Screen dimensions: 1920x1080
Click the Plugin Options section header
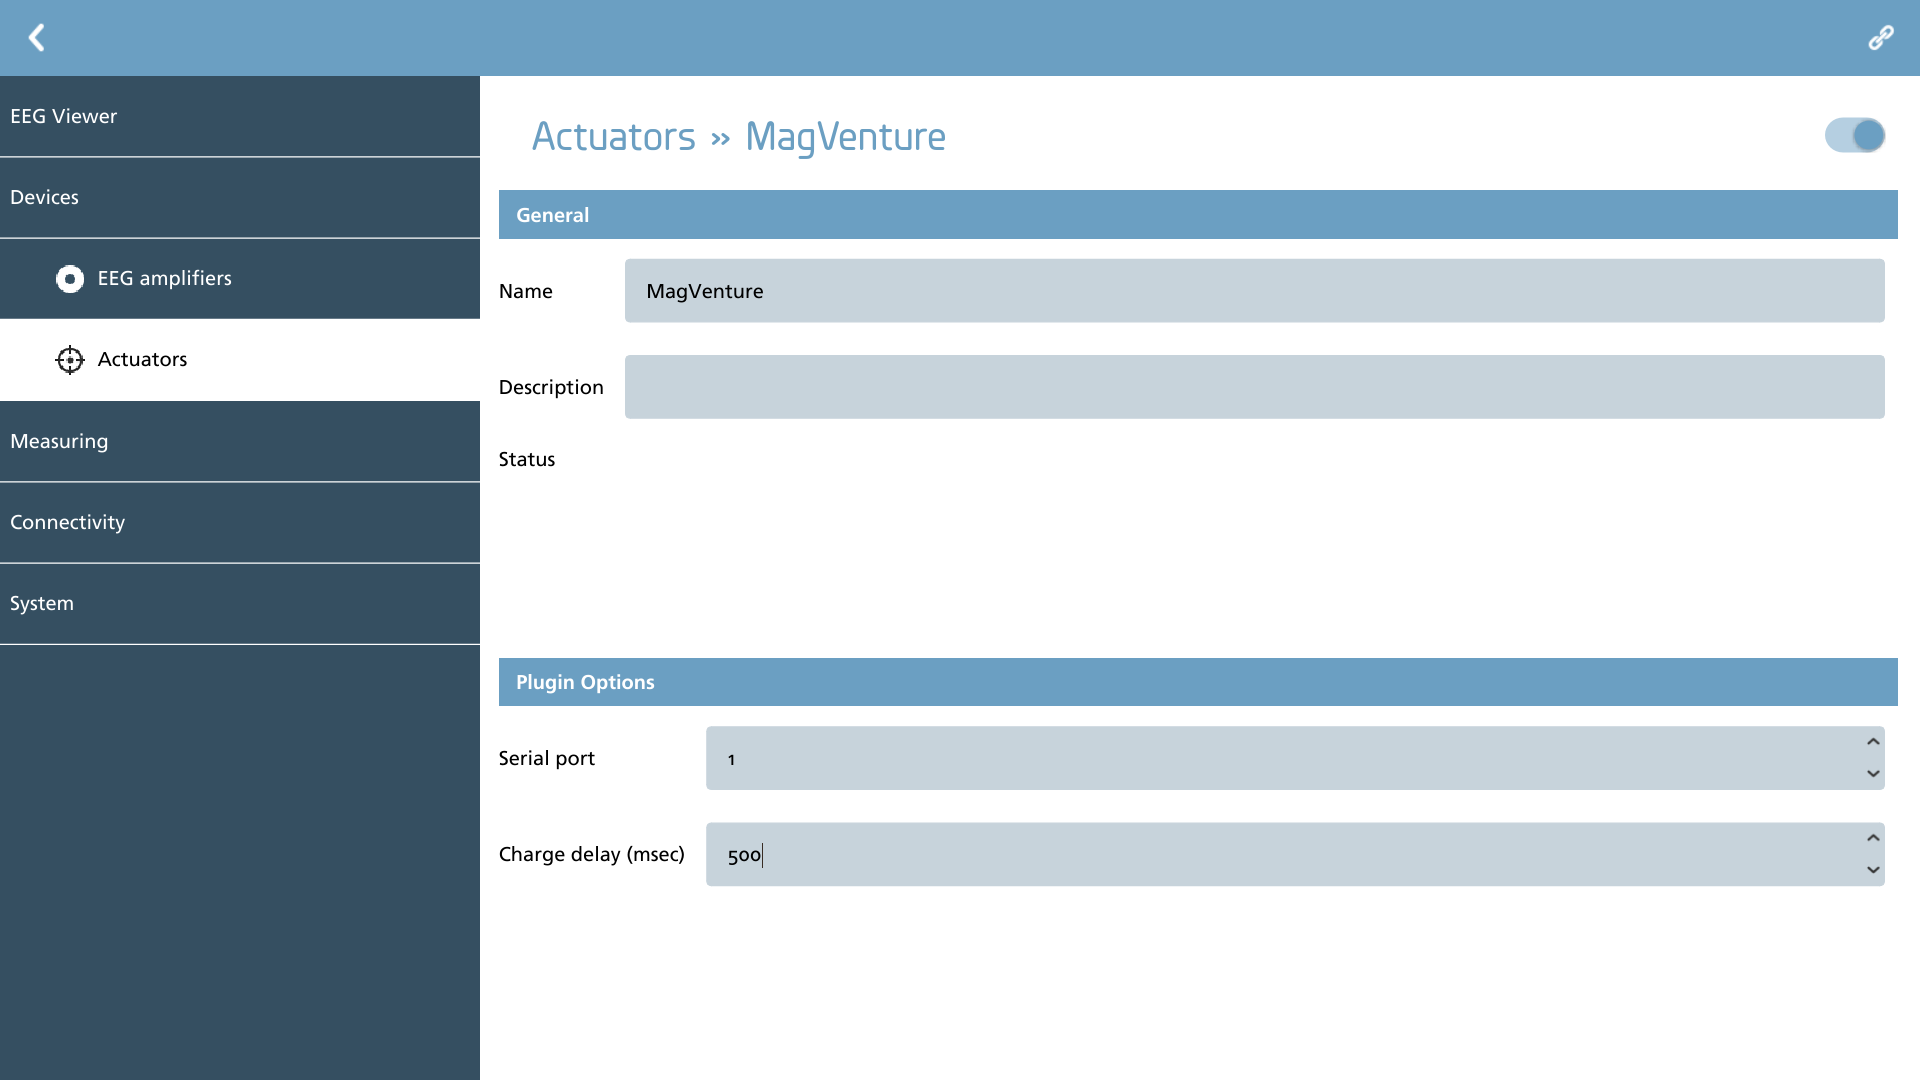(x=1198, y=682)
